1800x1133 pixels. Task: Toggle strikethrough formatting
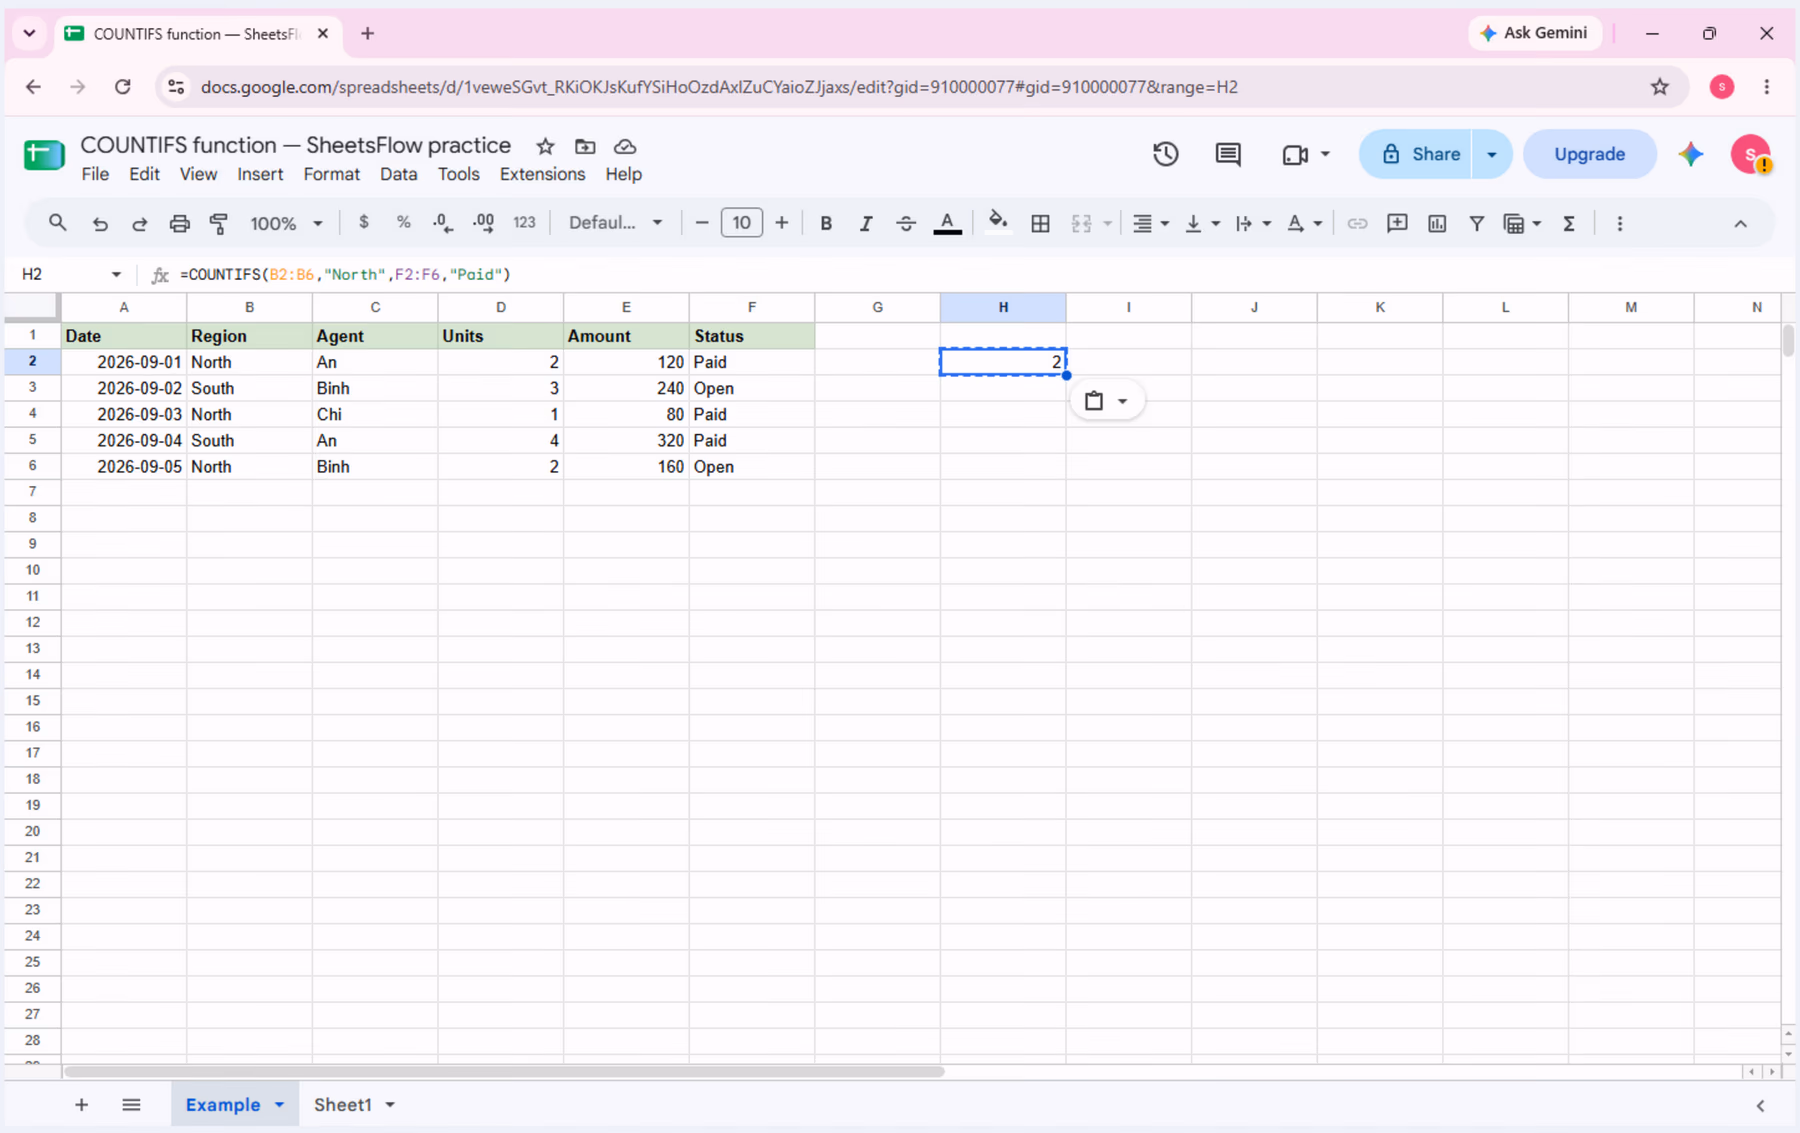pyautogui.click(x=906, y=224)
